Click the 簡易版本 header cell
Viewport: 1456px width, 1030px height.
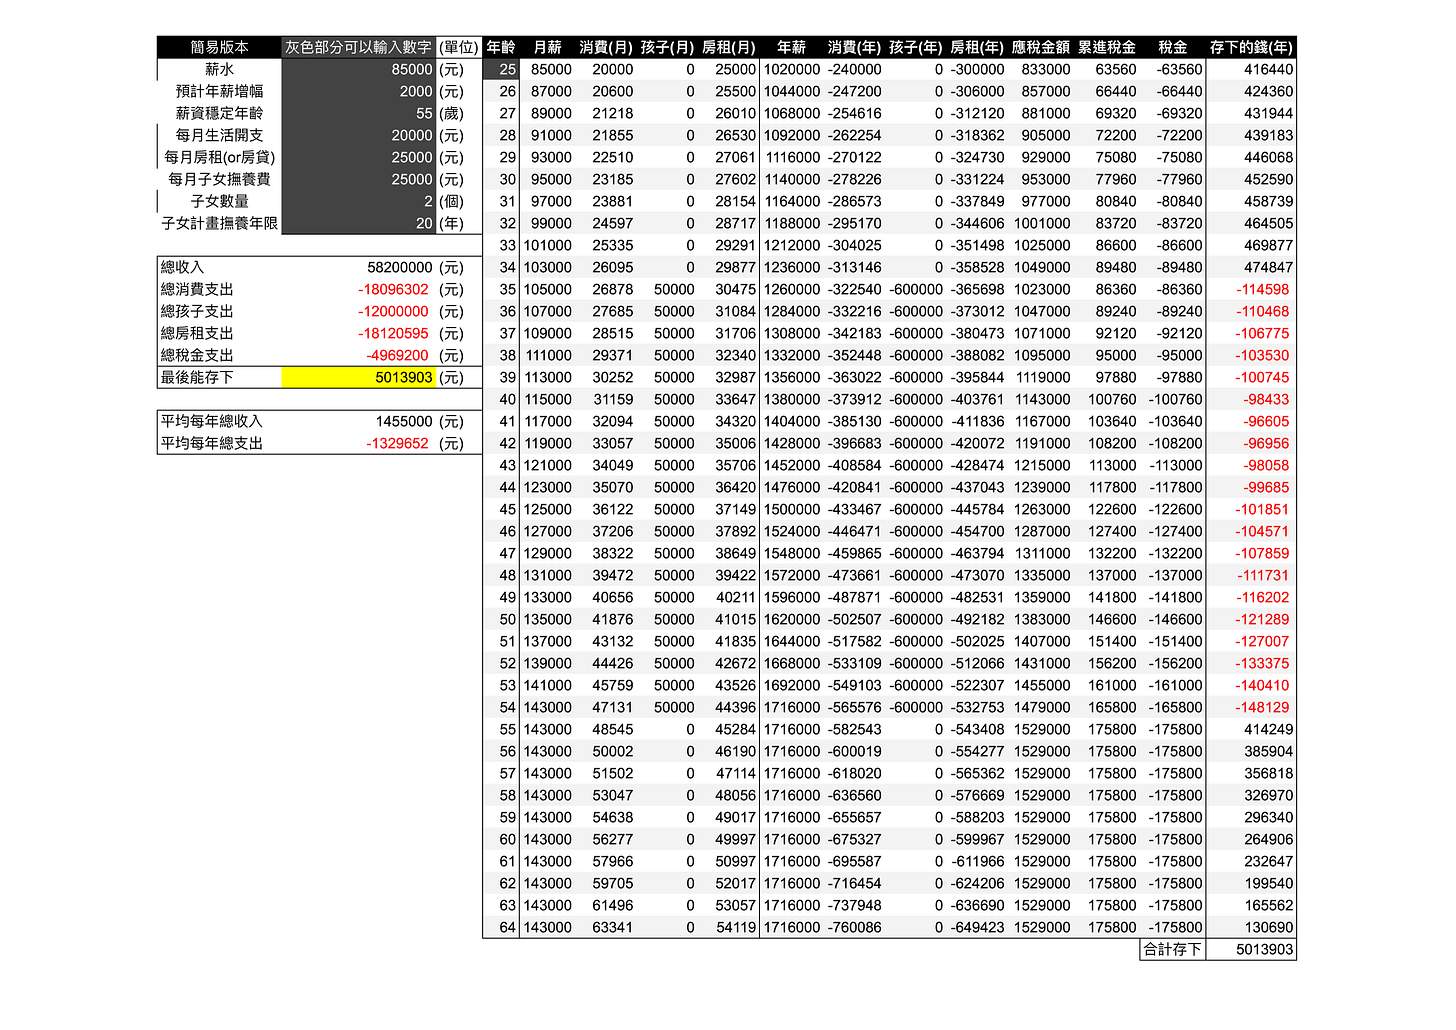click(220, 47)
